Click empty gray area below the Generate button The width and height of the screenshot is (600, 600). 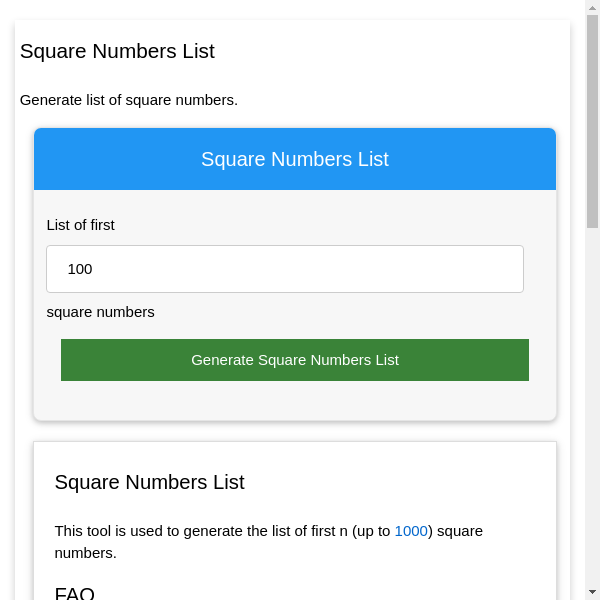(294, 402)
